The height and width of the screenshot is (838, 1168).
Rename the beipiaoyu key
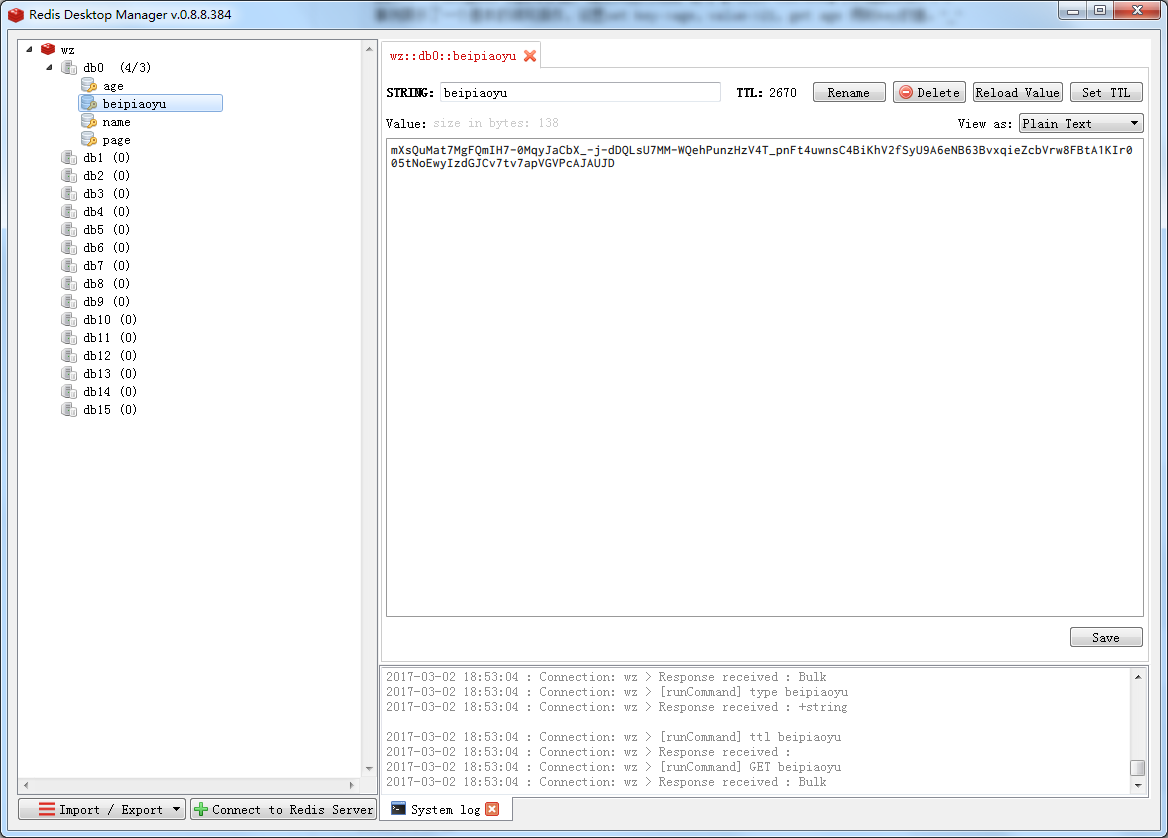(848, 92)
